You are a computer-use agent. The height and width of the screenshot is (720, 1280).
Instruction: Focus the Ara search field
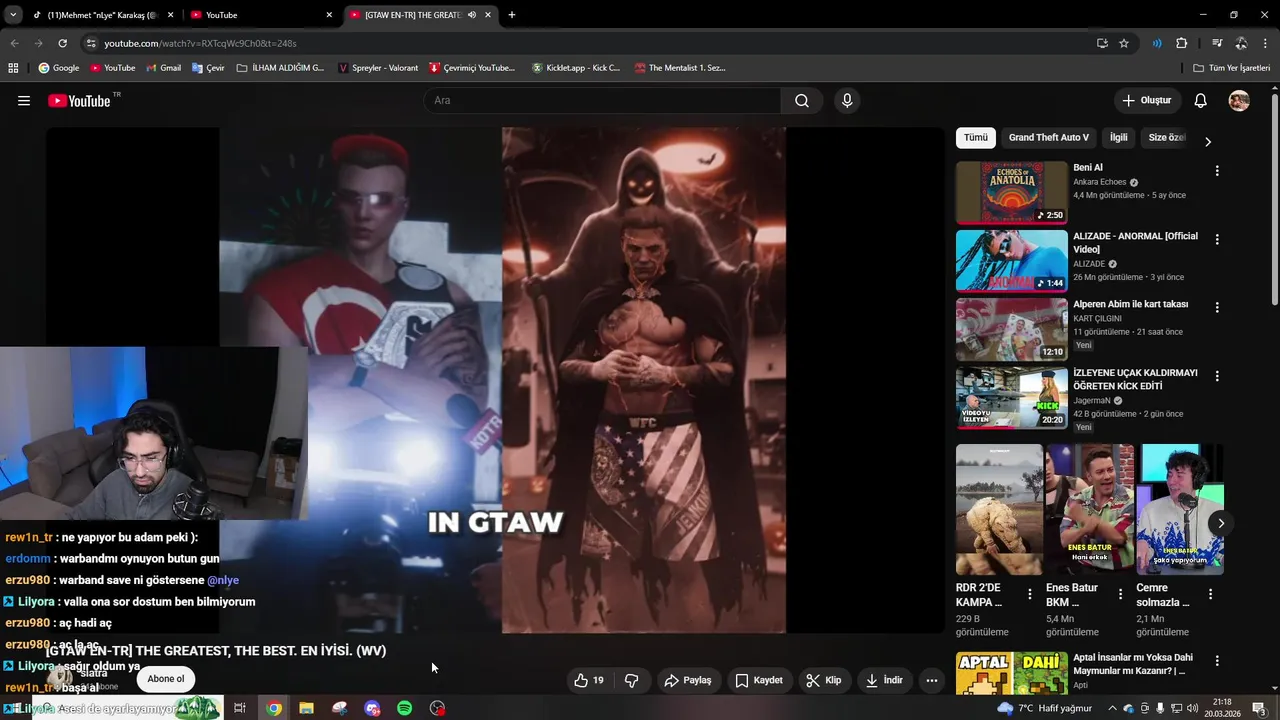(602, 101)
